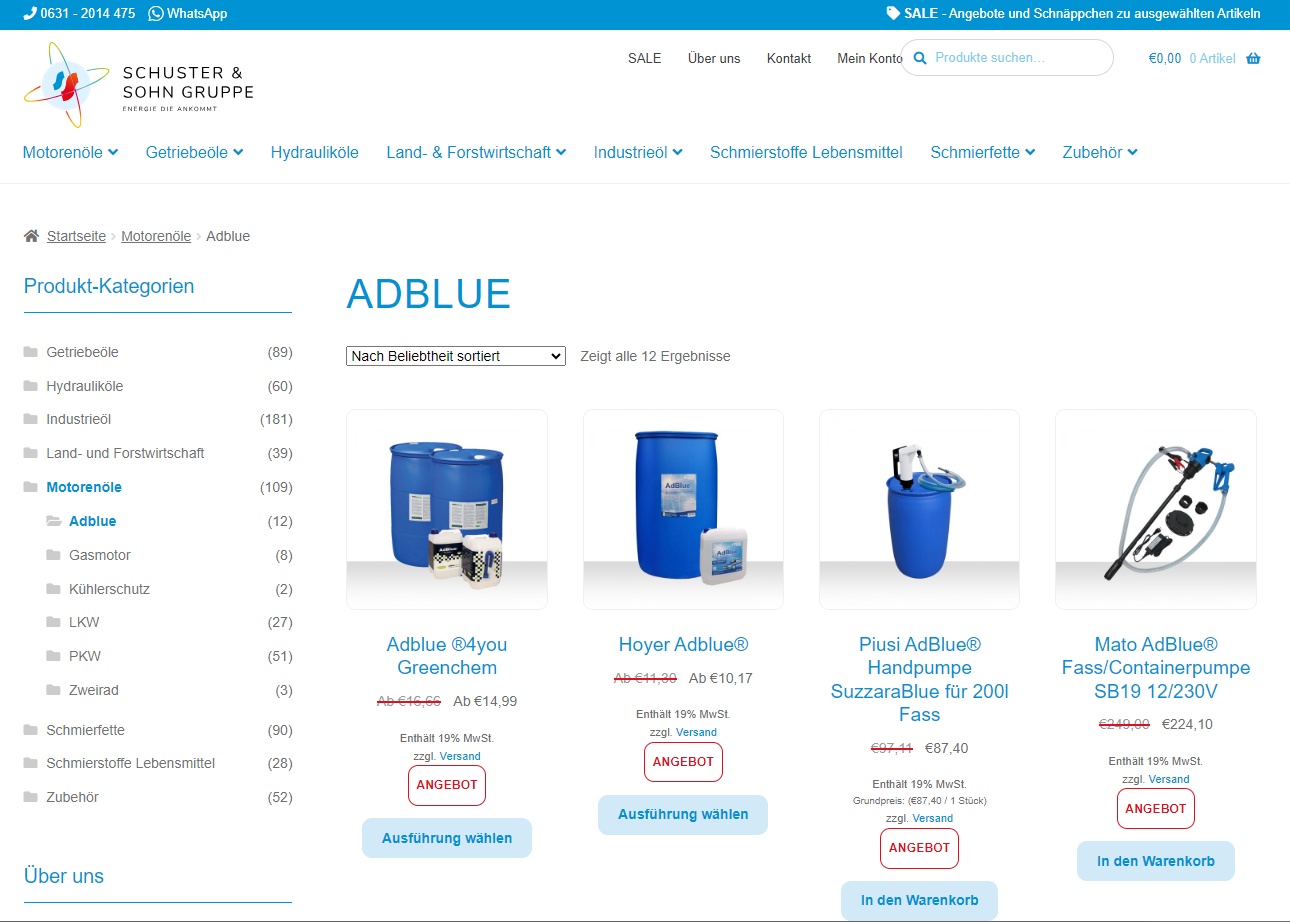The width and height of the screenshot is (1290, 922).
Task: Open WhatsApp contact via the WhatsApp icon
Action: [x=155, y=14]
